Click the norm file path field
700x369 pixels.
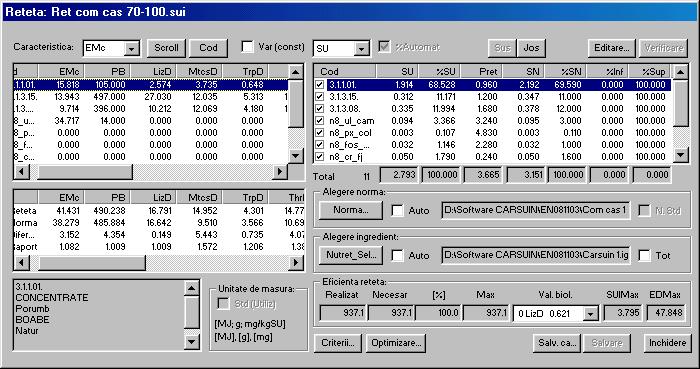point(536,210)
